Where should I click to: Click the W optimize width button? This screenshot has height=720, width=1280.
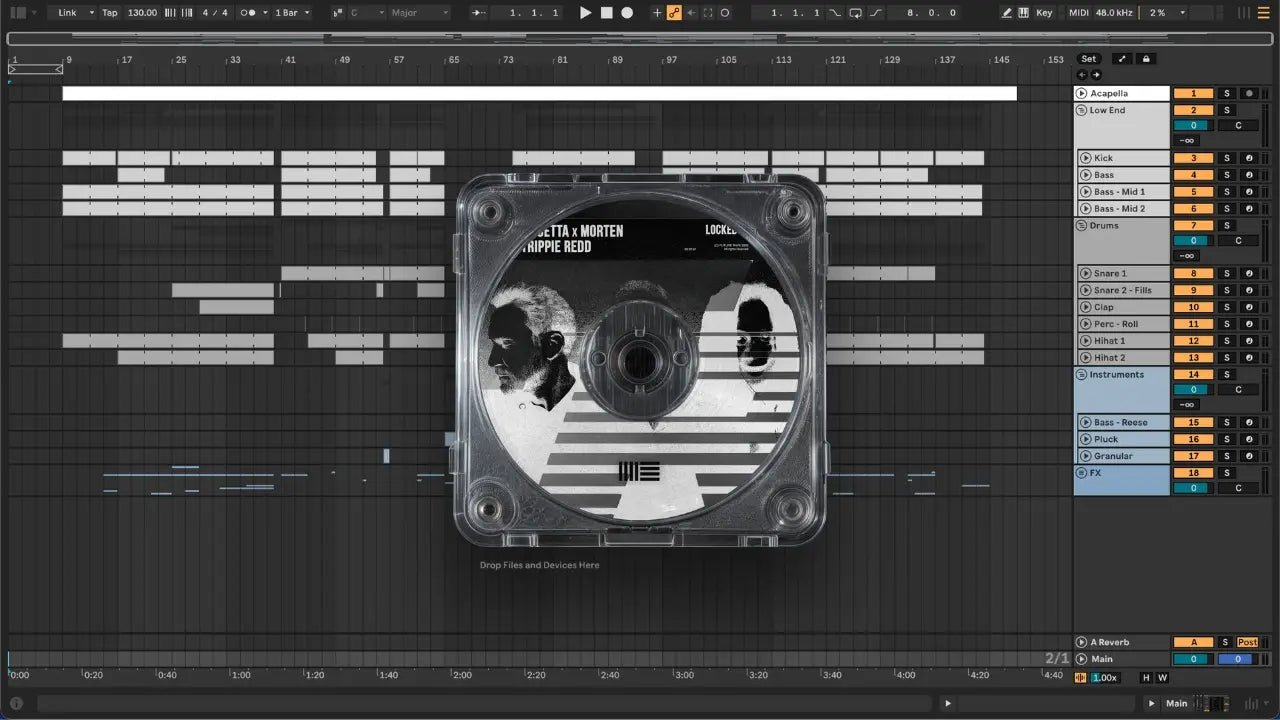click(x=1162, y=678)
